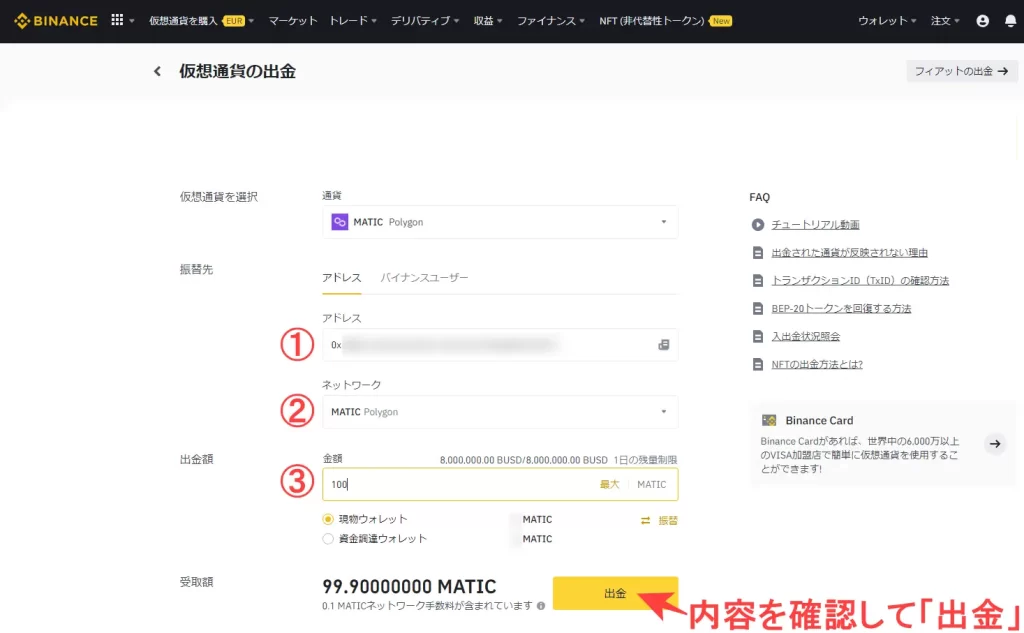The image size is (1024, 633).
Task: Open the 注文 dropdown menu
Action: click(x=945, y=21)
